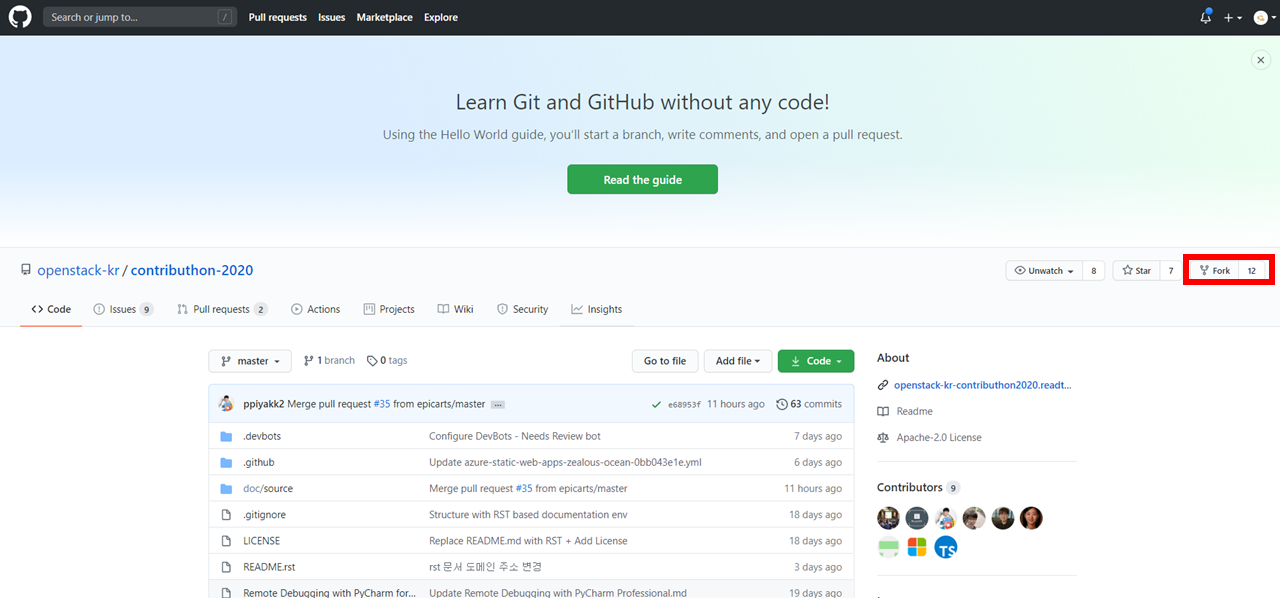Open Issues in top navigation
The height and width of the screenshot is (598, 1280).
click(x=332, y=17)
